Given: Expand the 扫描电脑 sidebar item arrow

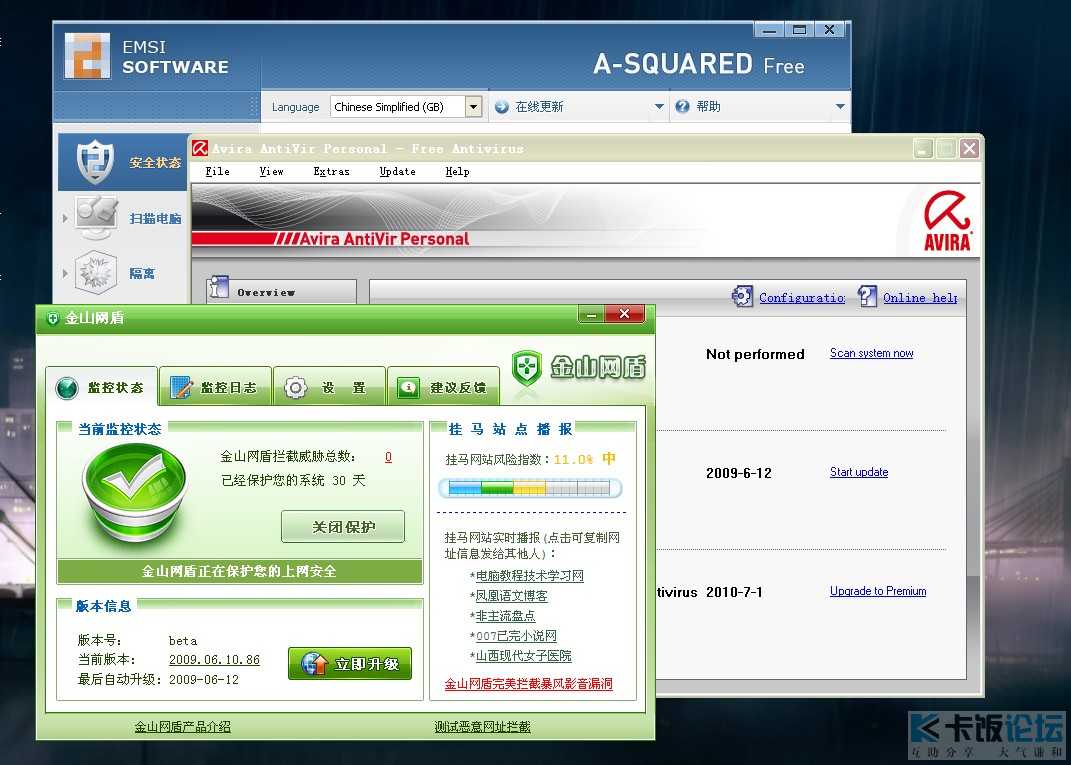Looking at the screenshot, I should click(x=65, y=218).
